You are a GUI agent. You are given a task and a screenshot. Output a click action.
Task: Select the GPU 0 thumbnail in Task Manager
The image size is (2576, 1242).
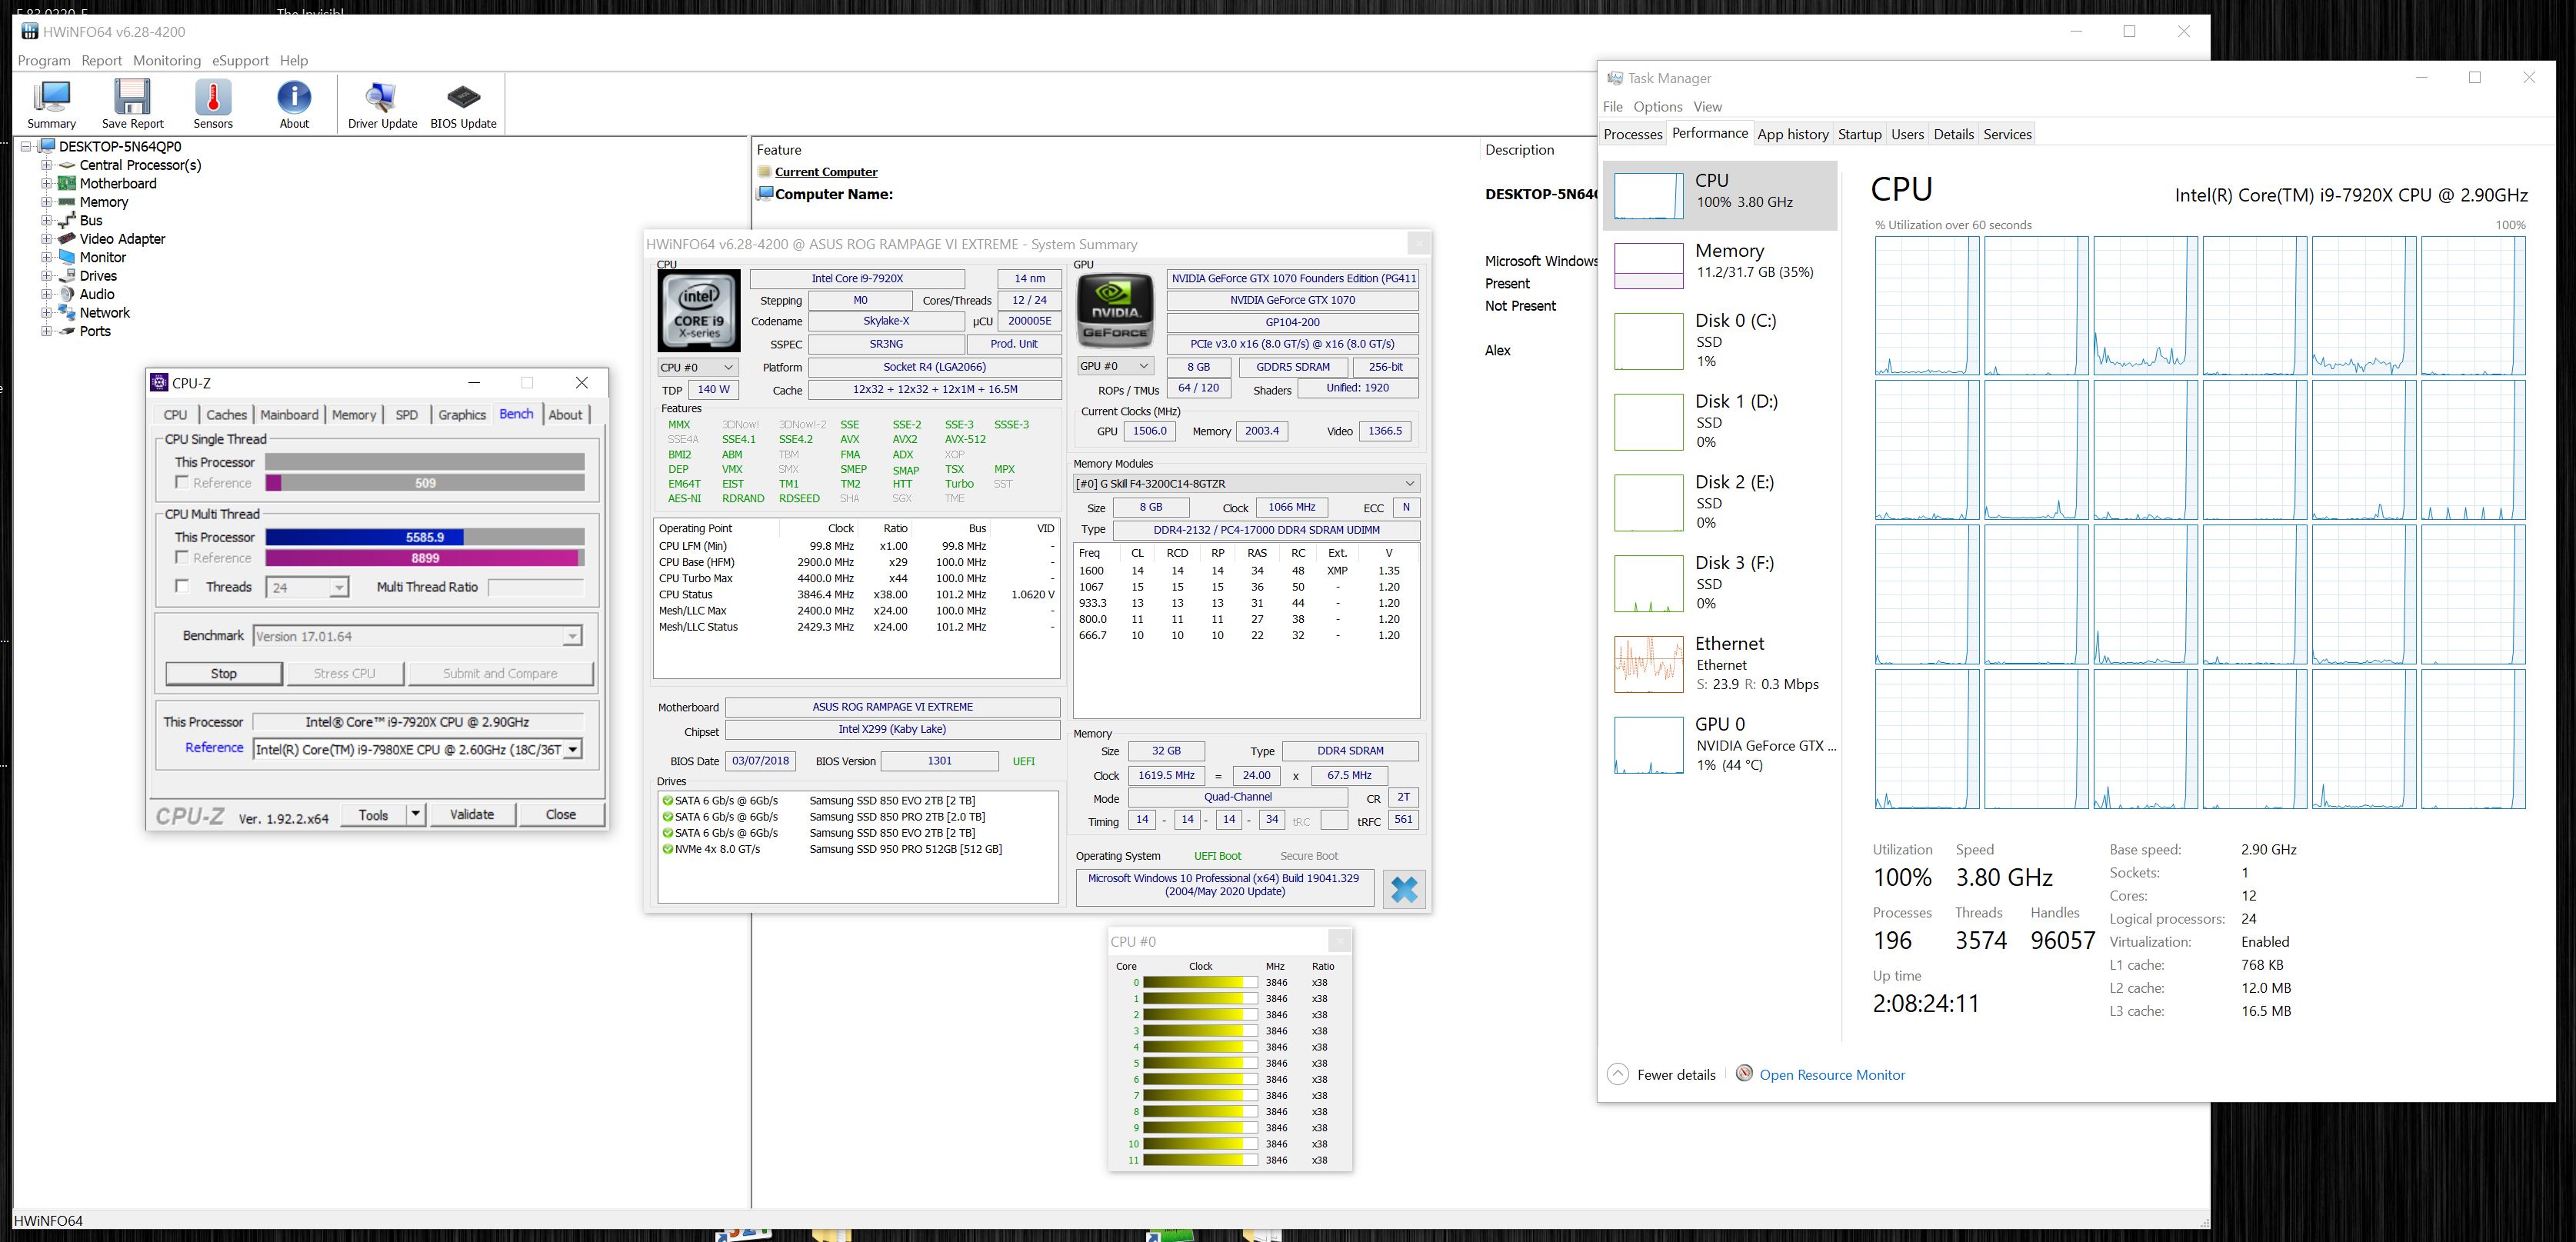click(x=1648, y=745)
